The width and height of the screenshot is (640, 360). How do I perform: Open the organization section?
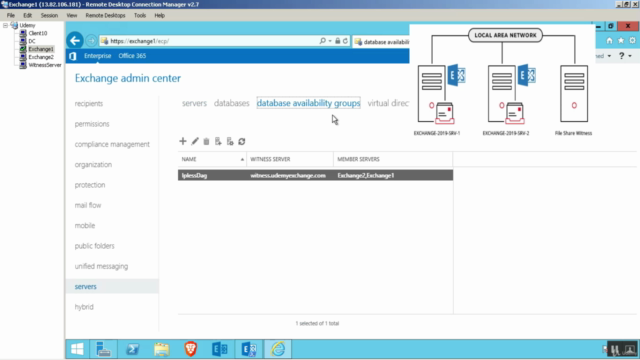(x=93, y=165)
